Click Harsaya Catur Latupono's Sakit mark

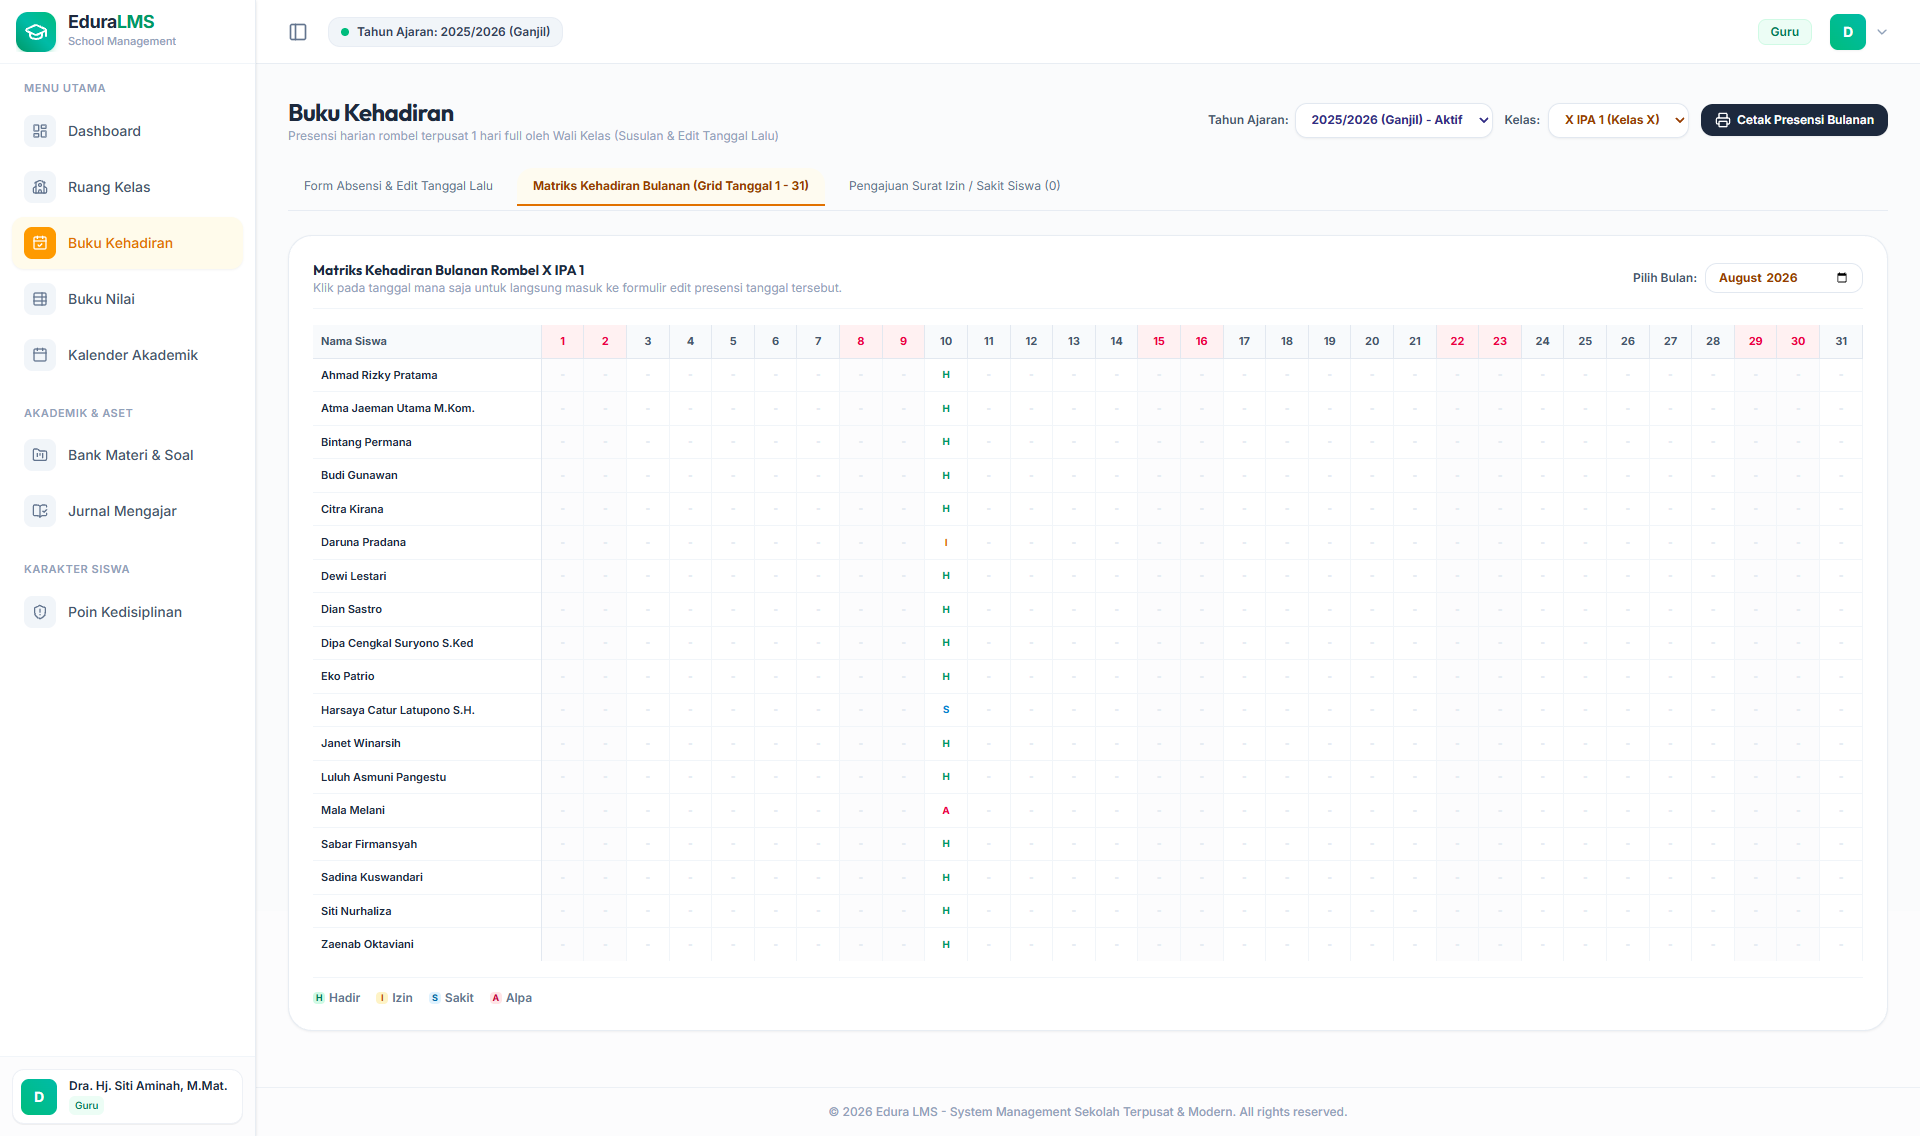pyautogui.click(x=946, y=710)
